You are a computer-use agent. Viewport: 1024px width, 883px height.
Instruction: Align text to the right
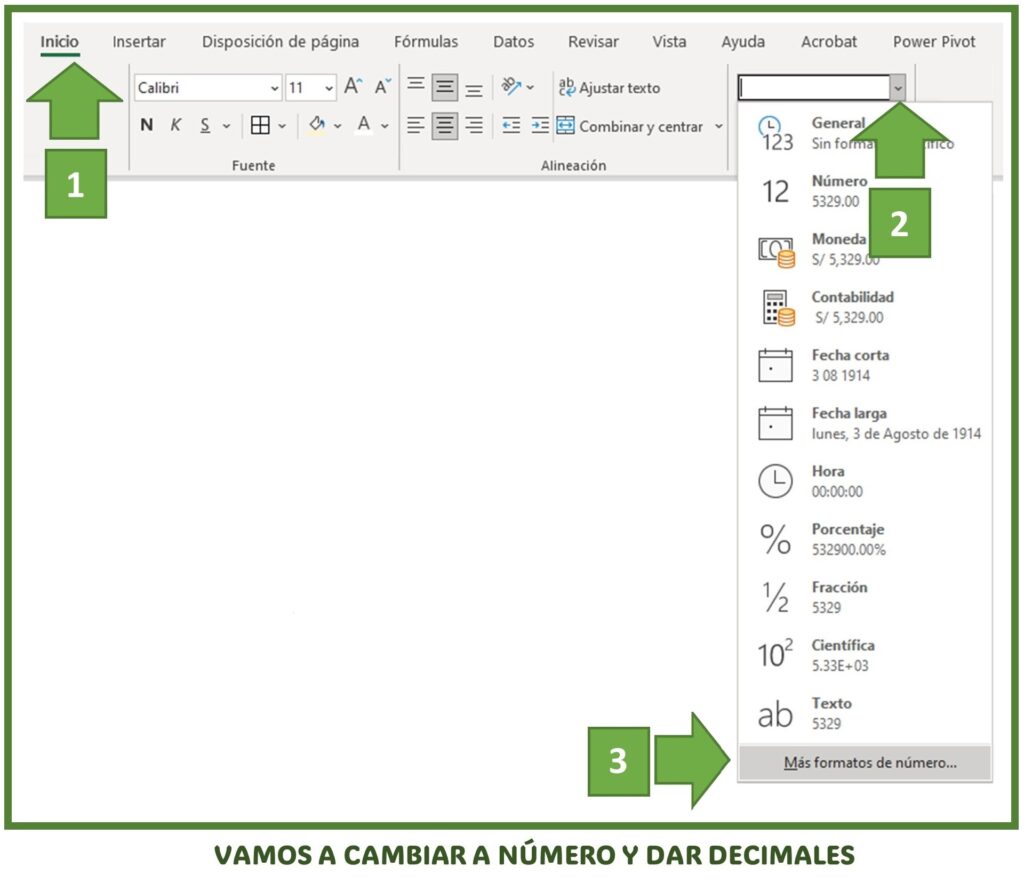tap(474, 125)
